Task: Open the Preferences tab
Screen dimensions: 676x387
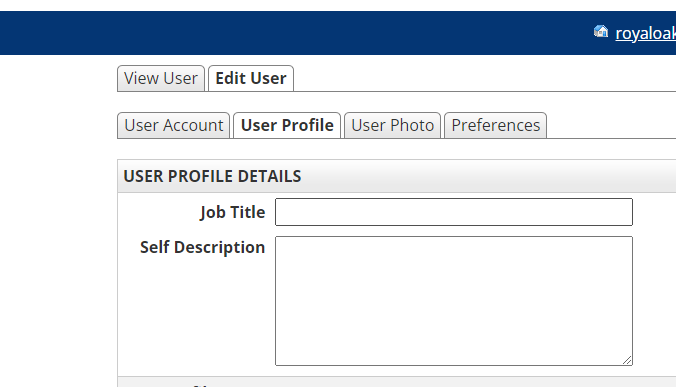Action: (x=496, y=125)
